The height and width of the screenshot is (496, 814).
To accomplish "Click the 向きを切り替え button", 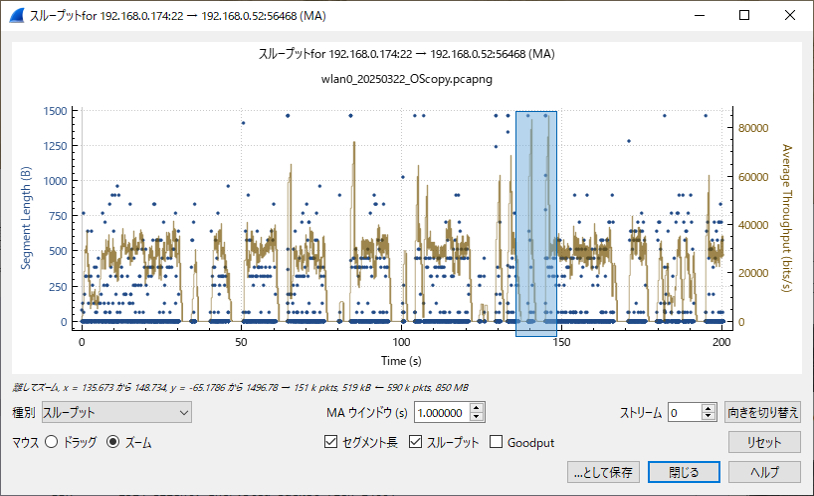I will click(x=762, y=412).
